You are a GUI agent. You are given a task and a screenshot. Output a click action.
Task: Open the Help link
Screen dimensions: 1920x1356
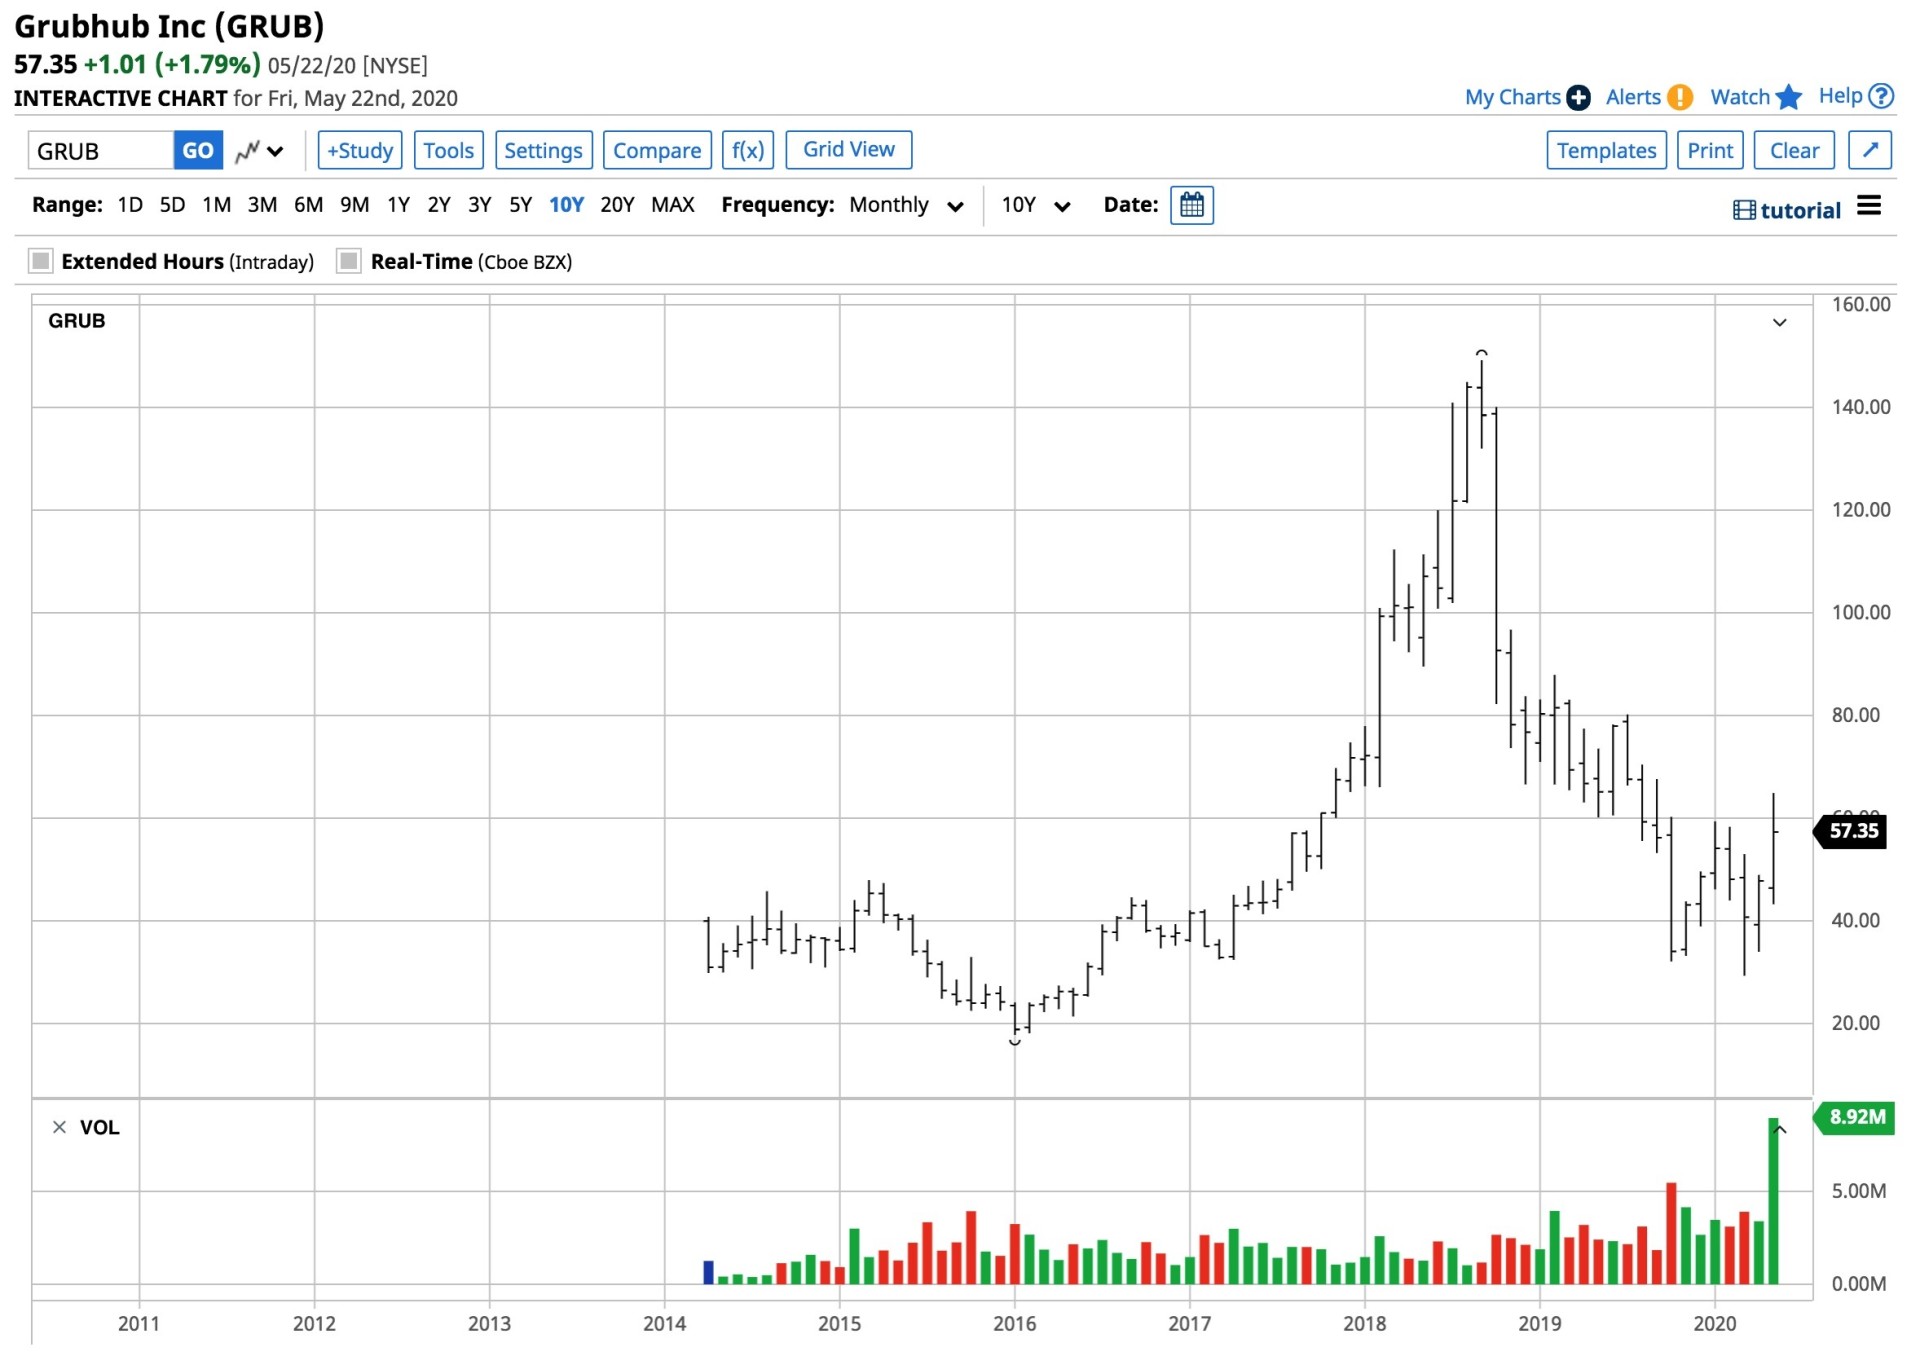pyautogui.click(x=1840, y=96)
